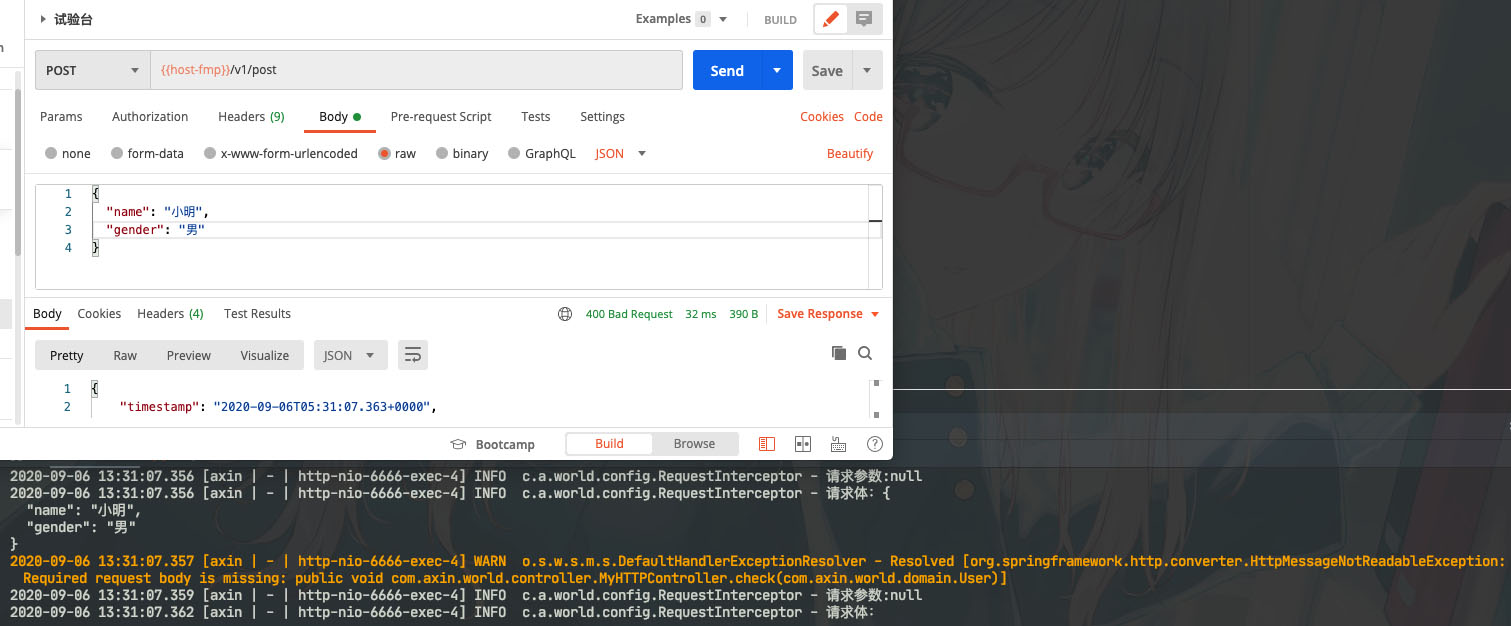1511x626 pixels.
Task: Open help via question mark icon bottom right
Action: [874, 443]
